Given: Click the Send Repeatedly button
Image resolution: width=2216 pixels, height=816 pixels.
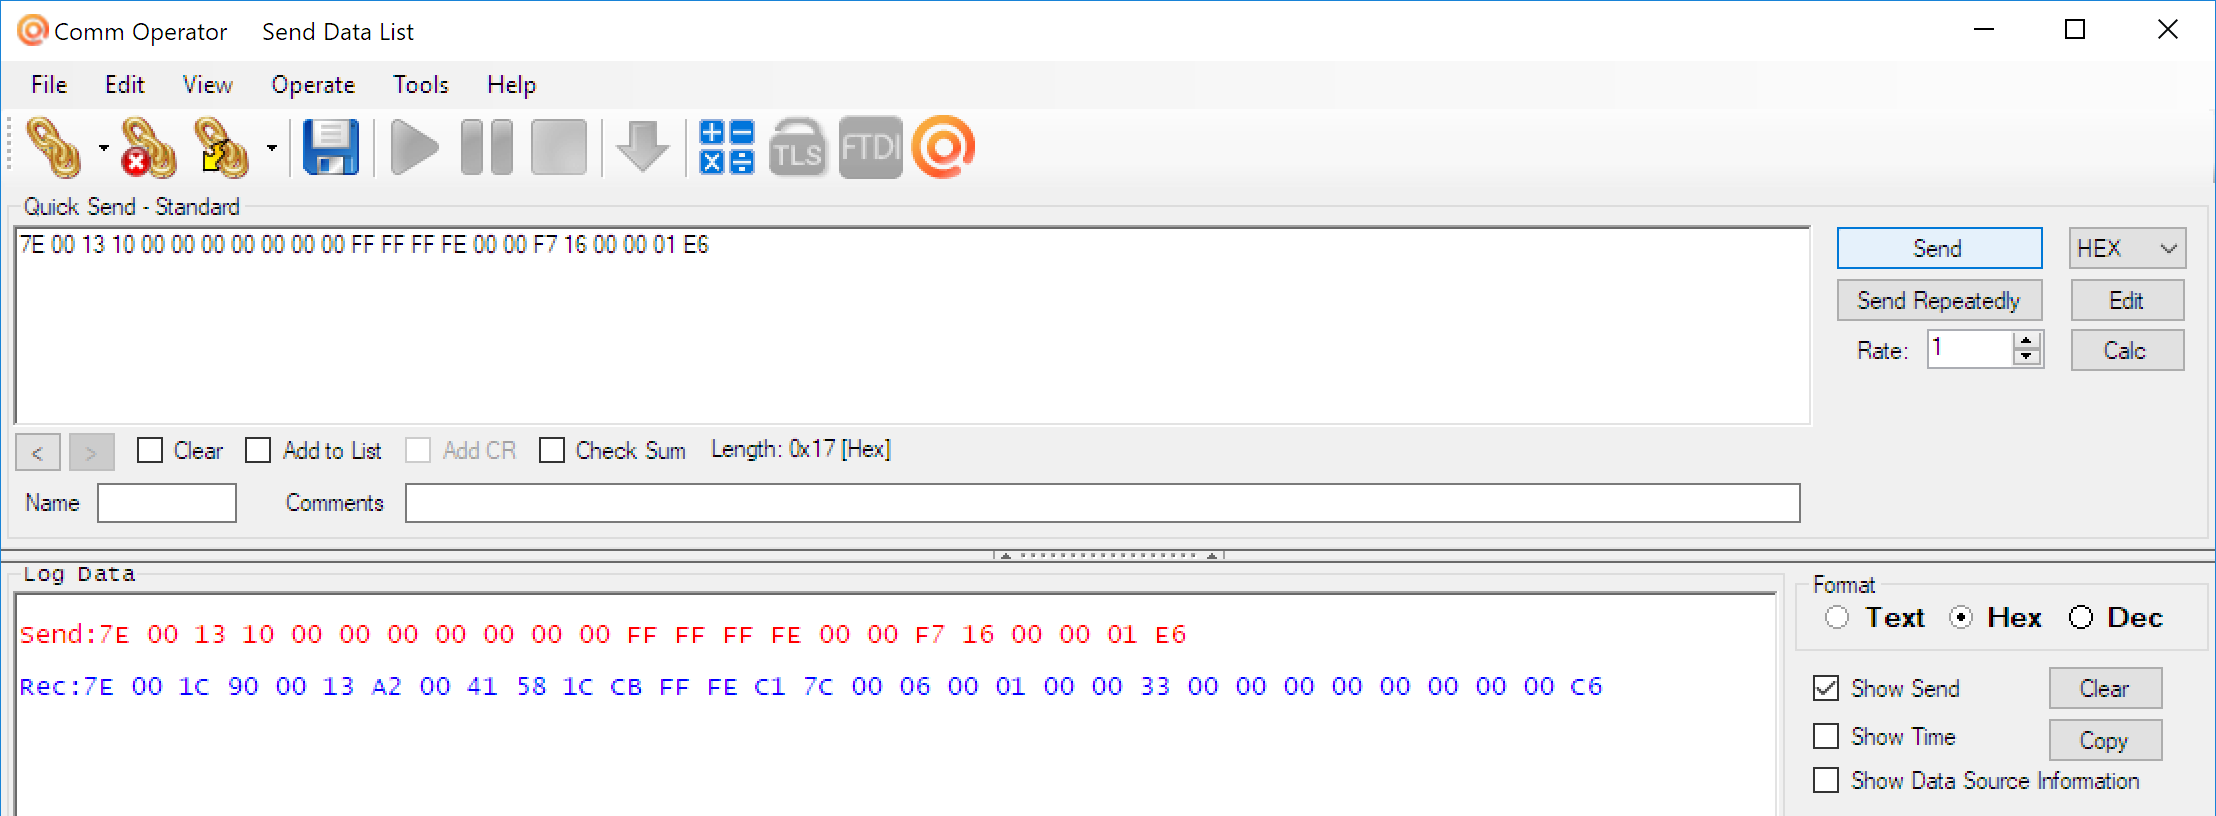Looking at the screenshot, I should pos(1939,300).
